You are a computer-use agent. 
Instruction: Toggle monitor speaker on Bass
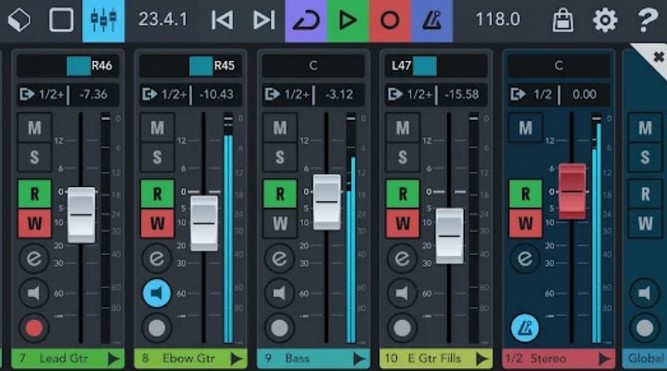pos(279,293)
